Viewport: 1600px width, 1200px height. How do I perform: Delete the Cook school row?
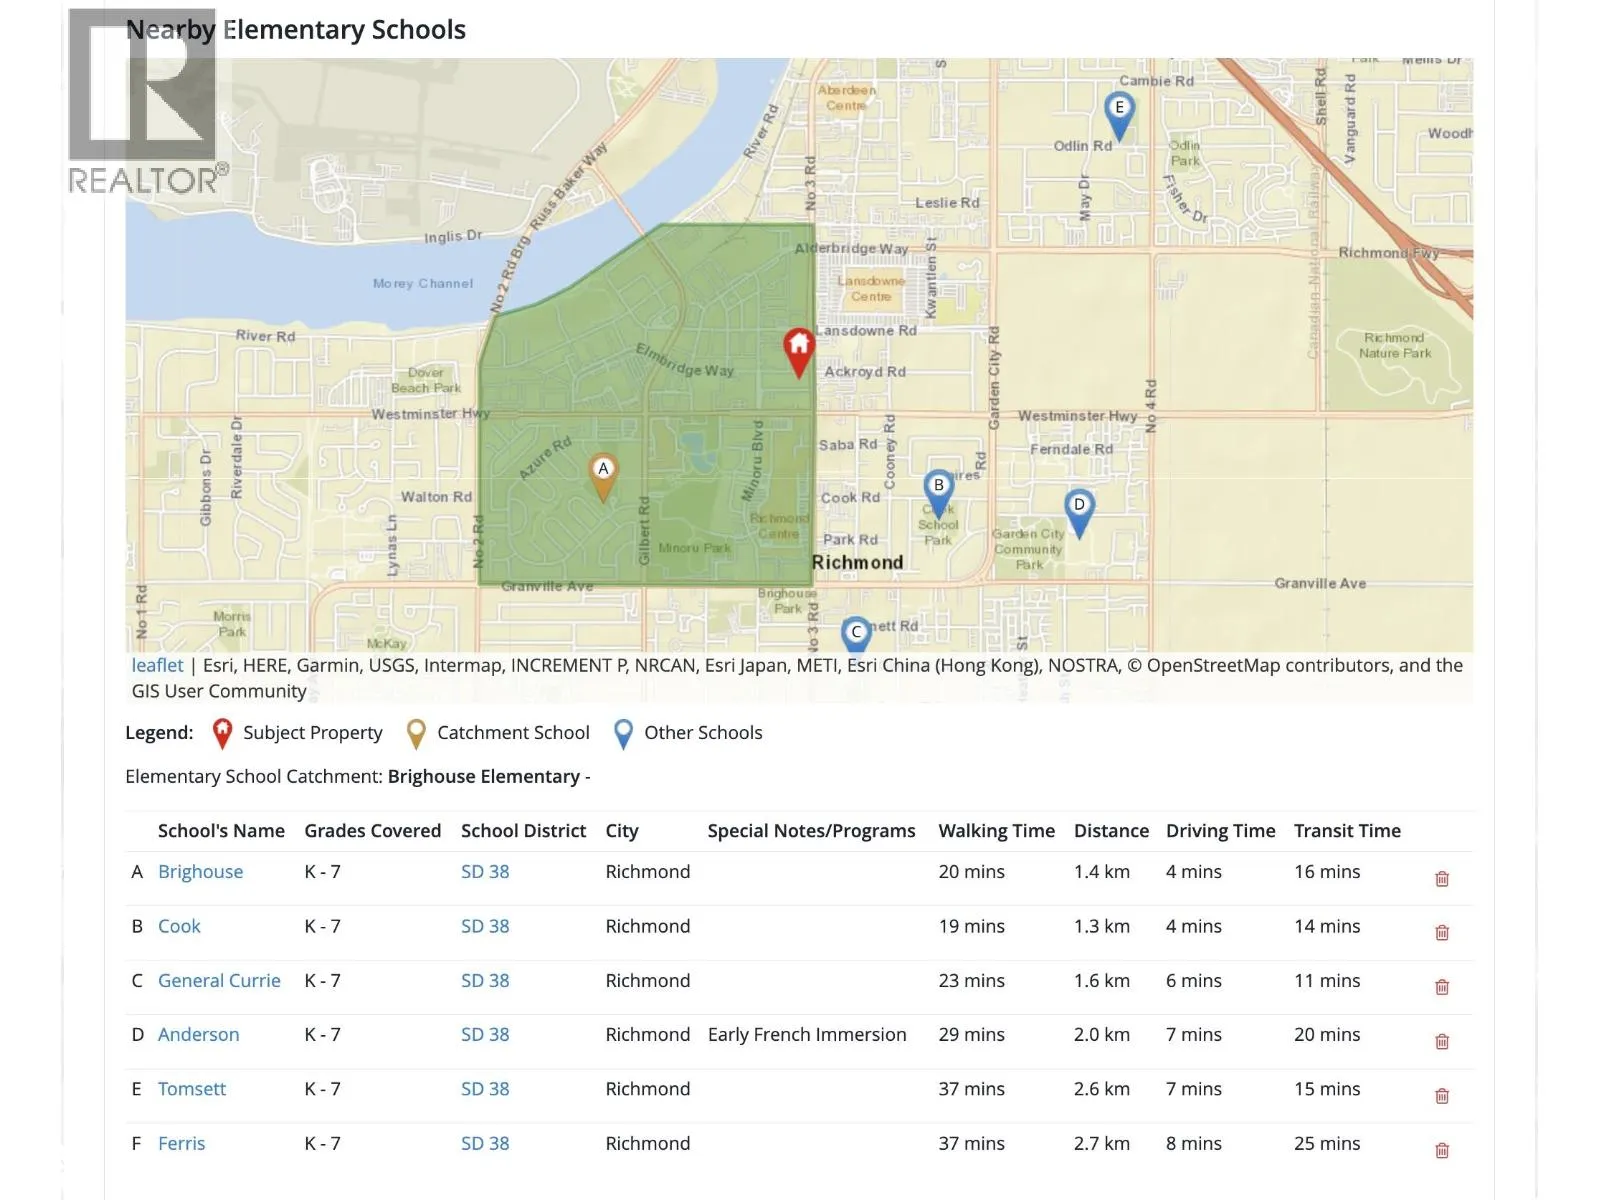tap(1442, 933)
